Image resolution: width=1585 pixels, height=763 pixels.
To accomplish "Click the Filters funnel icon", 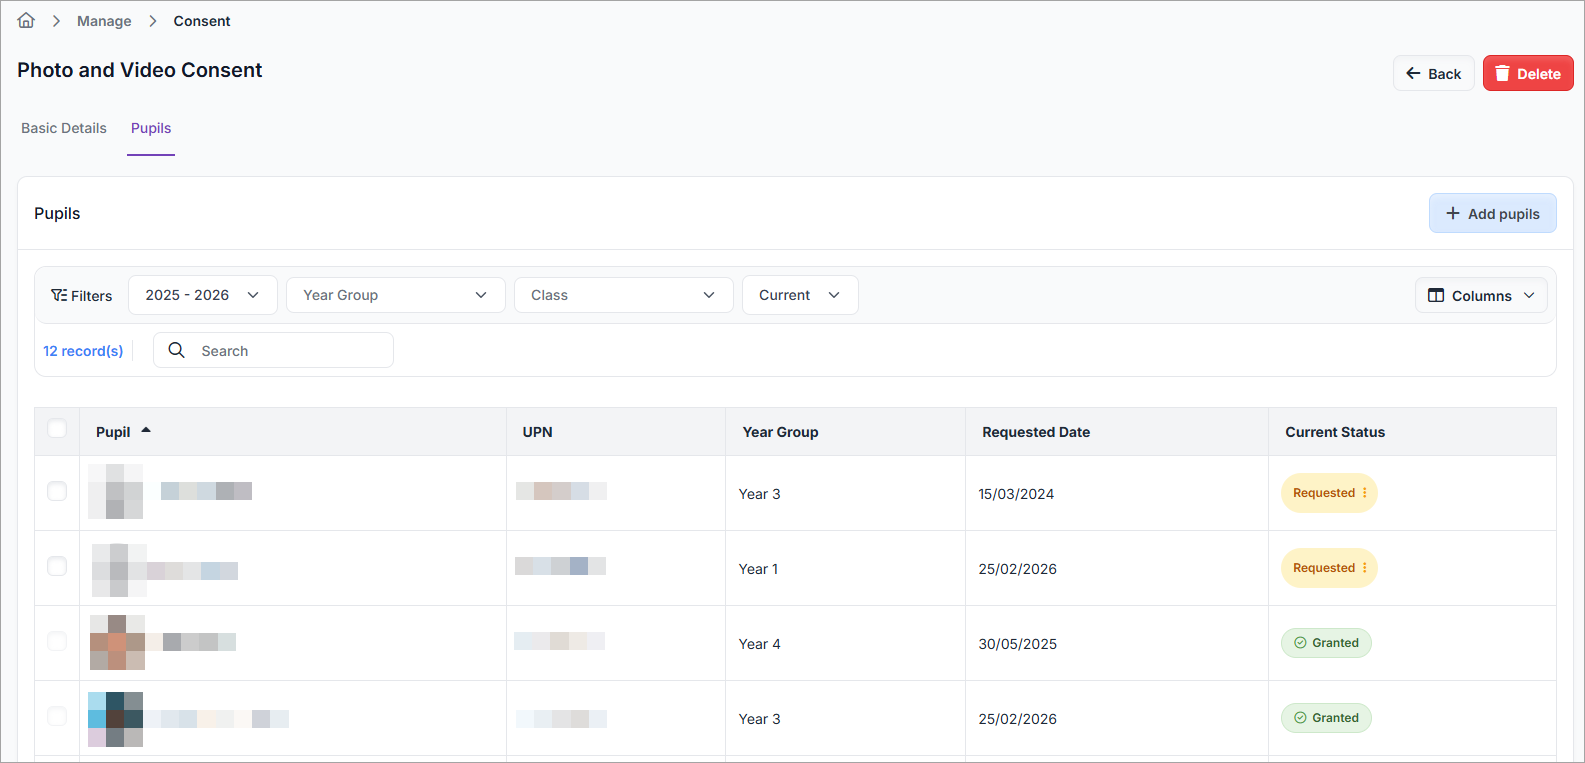I will (59, 296).
